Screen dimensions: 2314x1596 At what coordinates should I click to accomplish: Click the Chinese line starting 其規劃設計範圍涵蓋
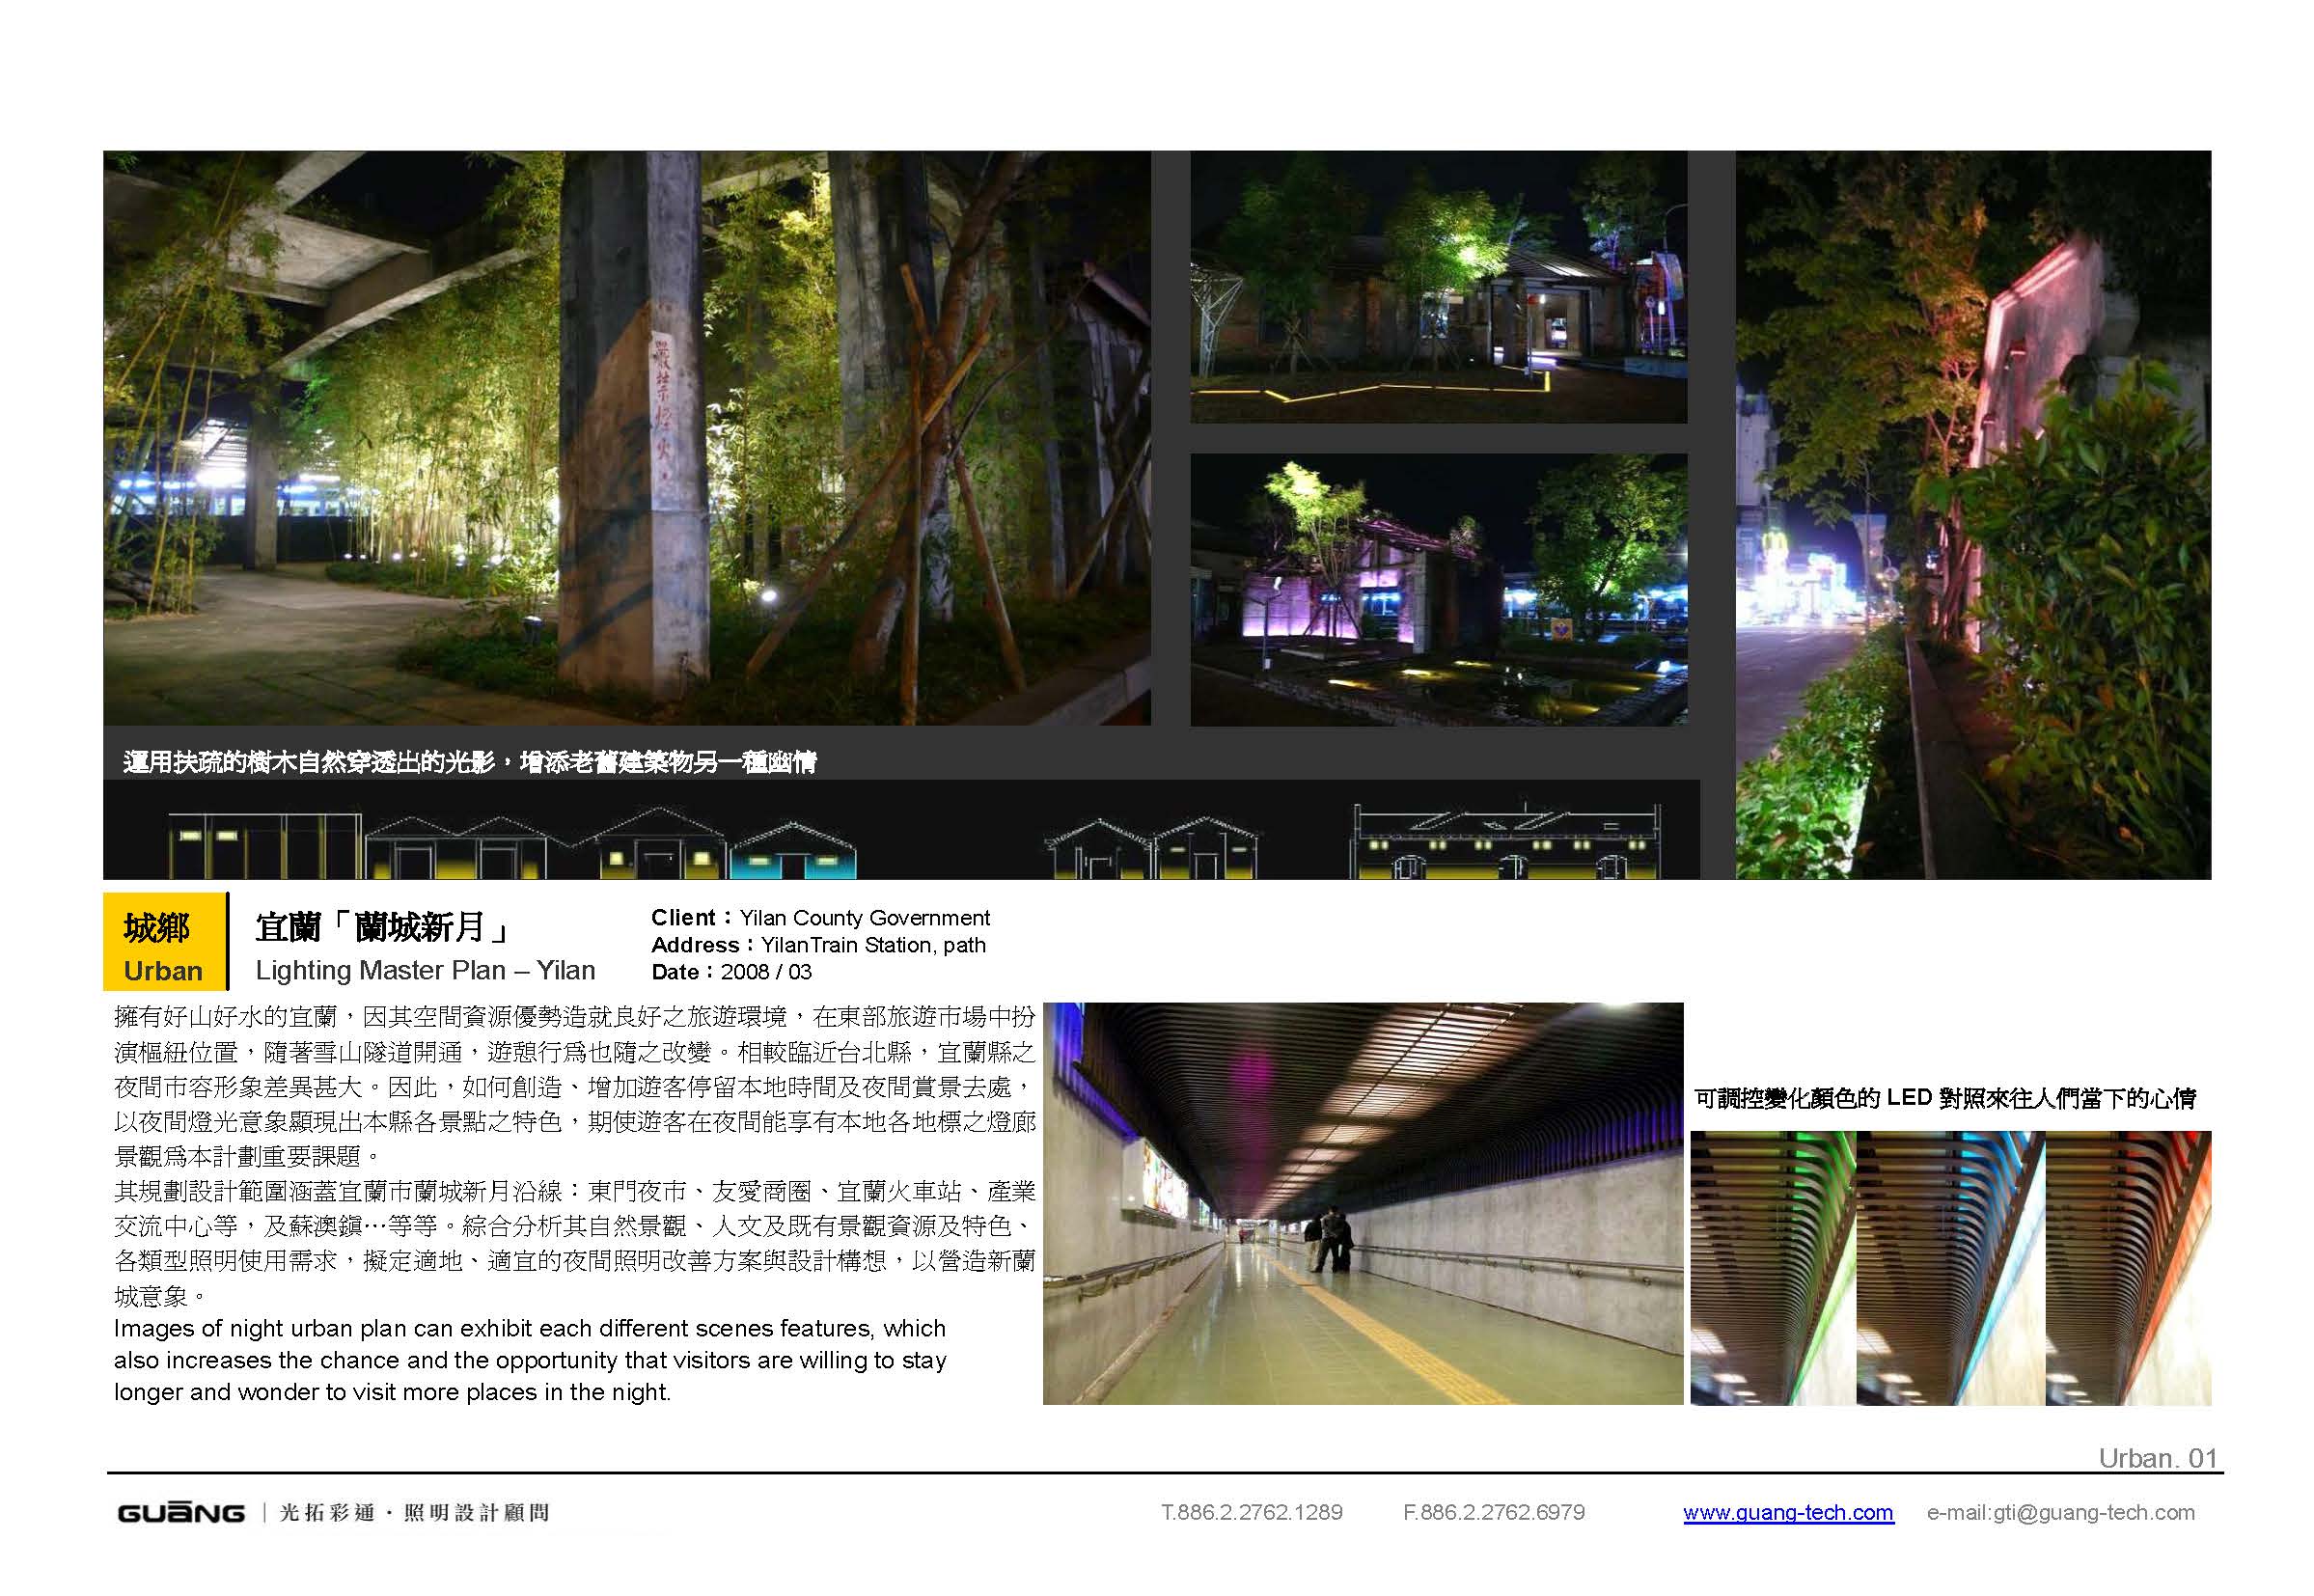574,1192
